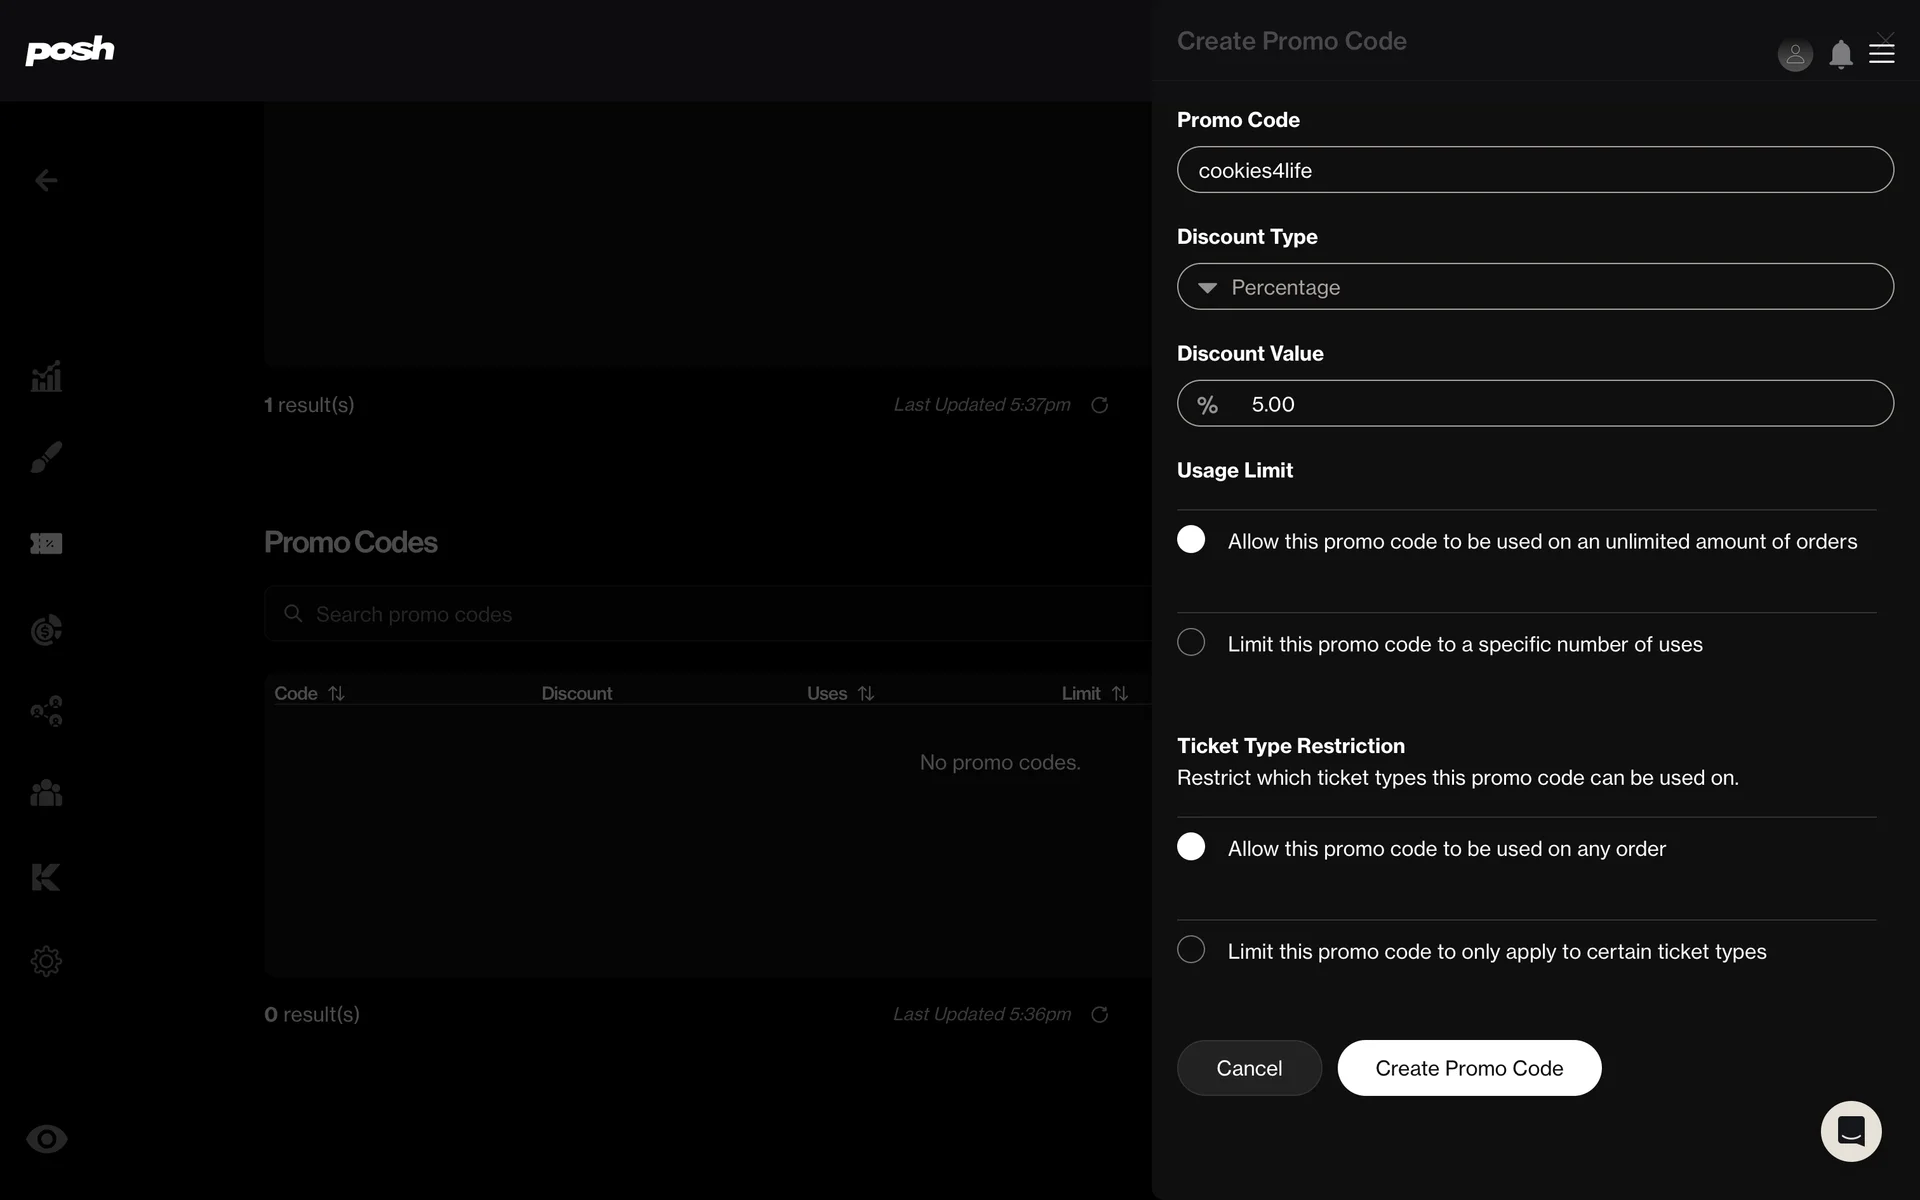Open the settings gear icon
The width and height of the screenshot is (1920, 1200).
point(46,961)
